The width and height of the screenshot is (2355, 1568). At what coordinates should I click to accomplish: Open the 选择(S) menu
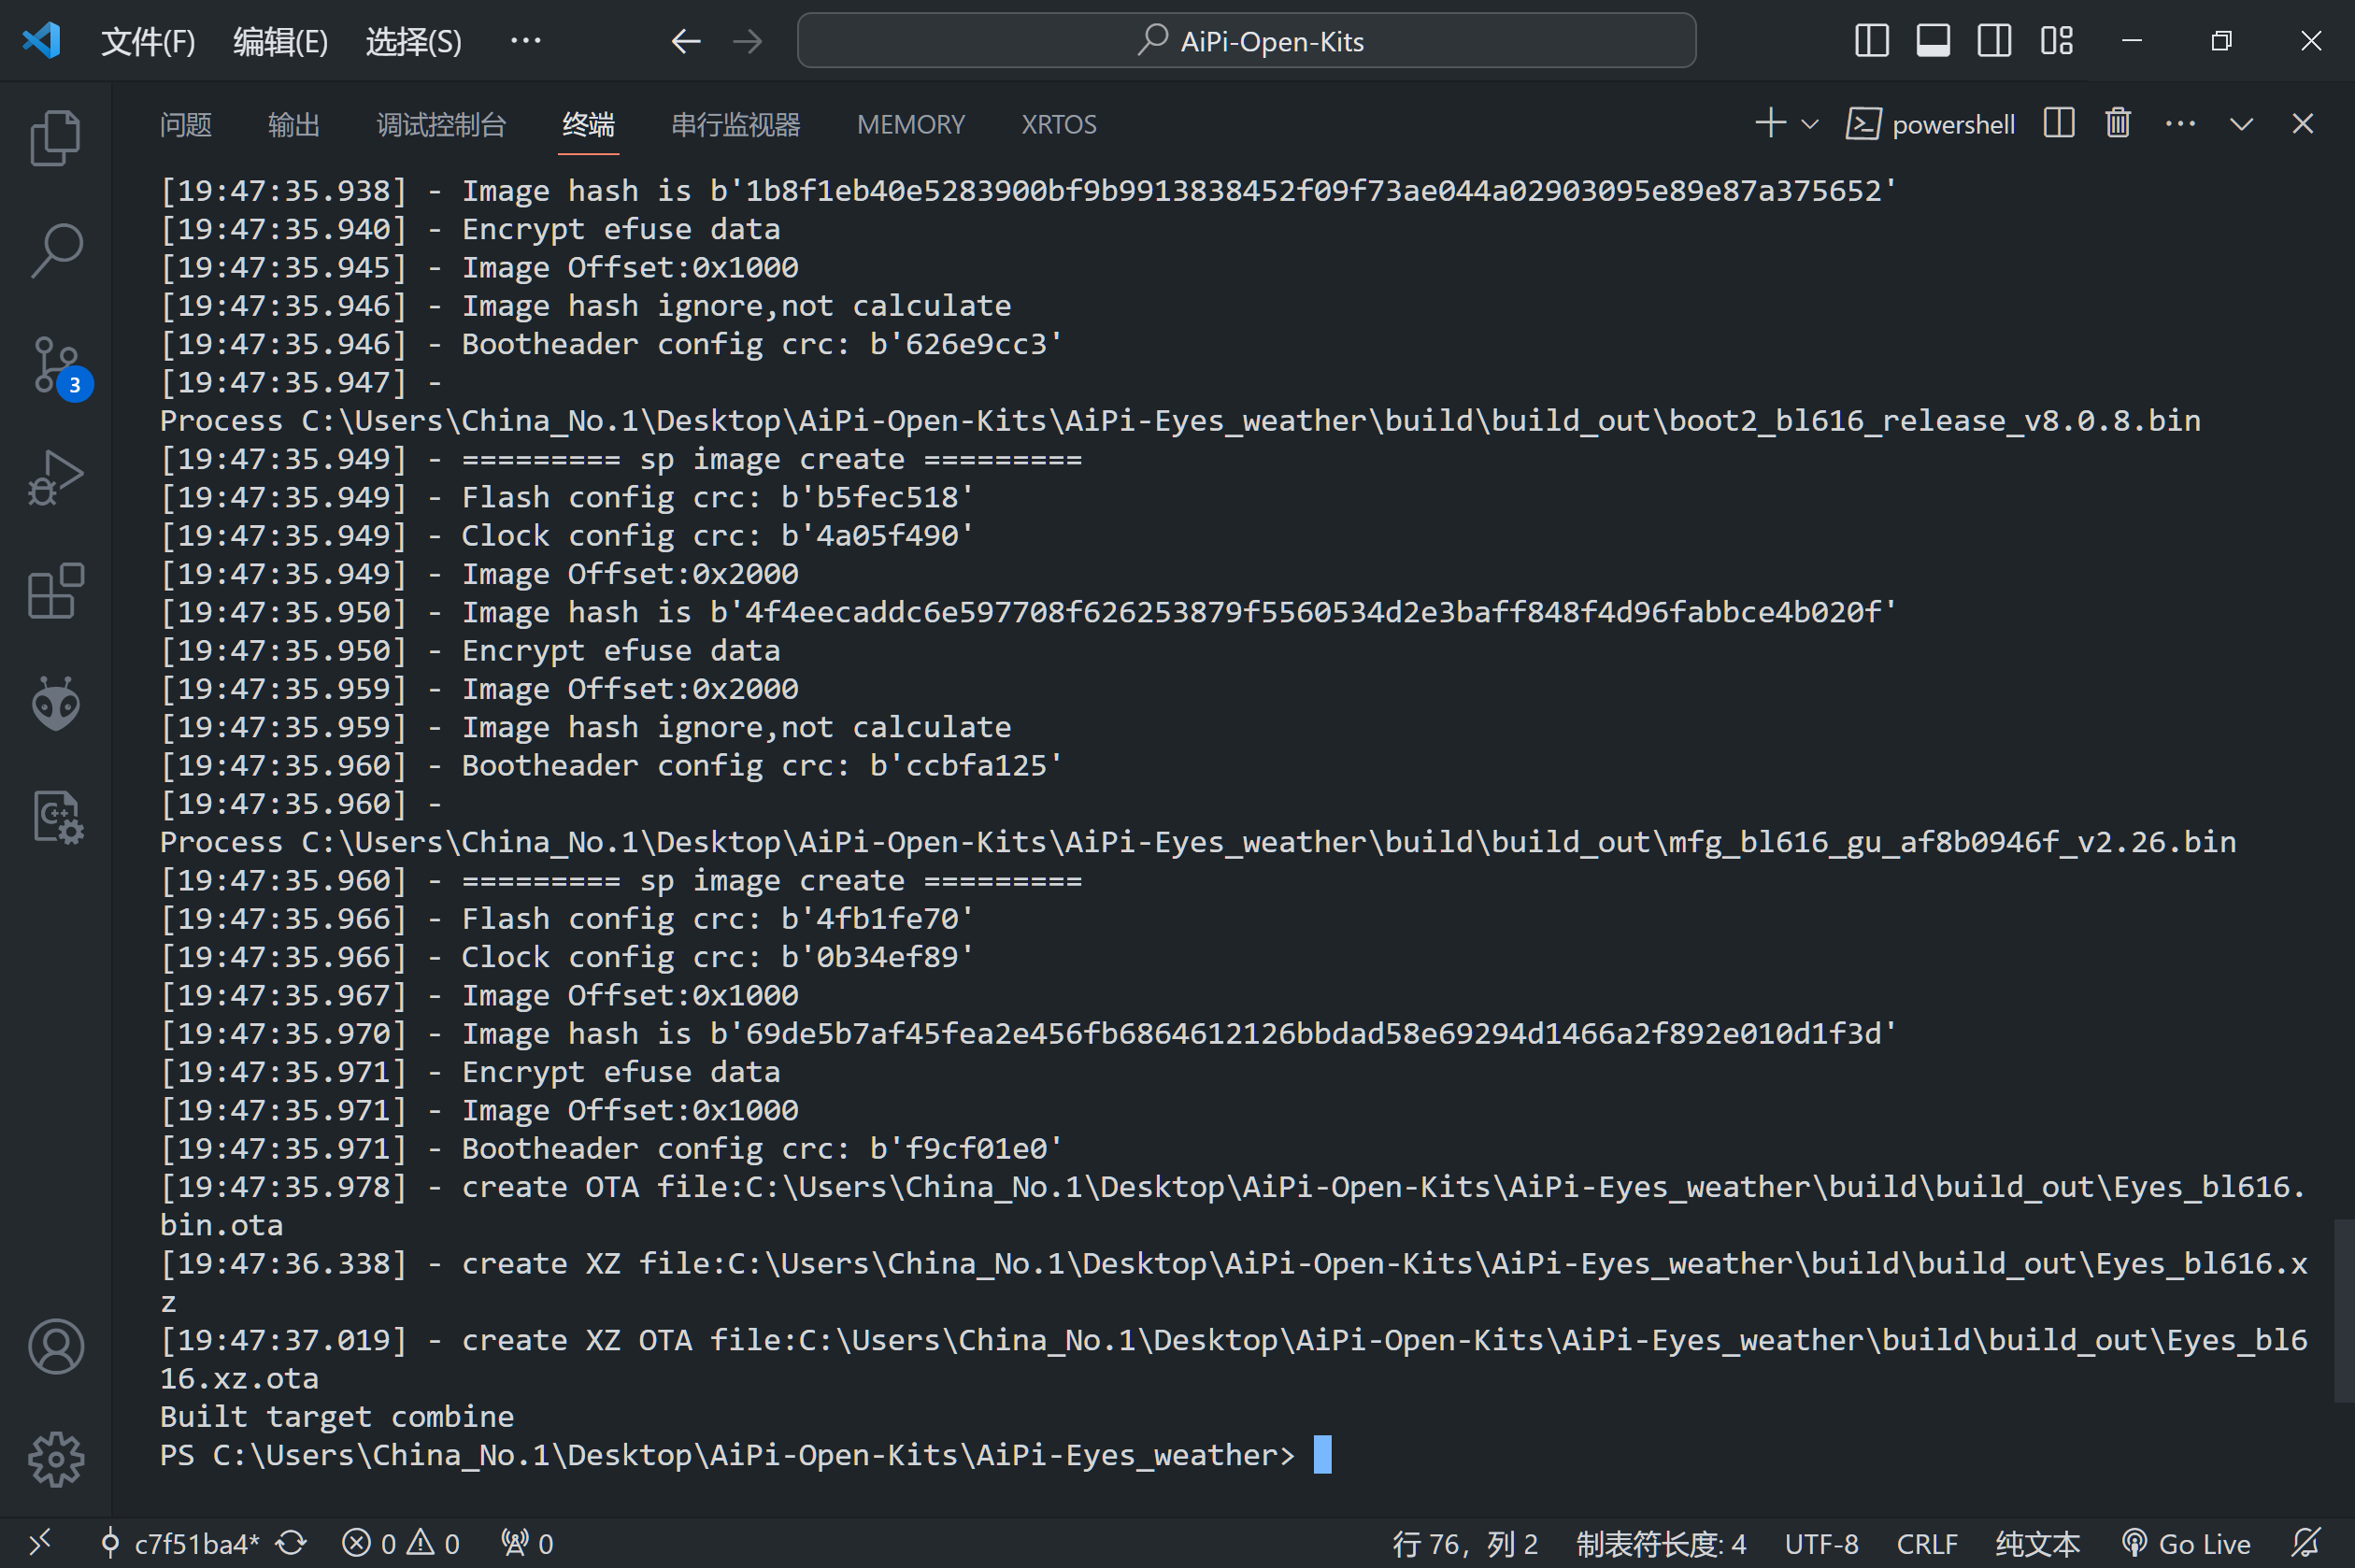413,42
